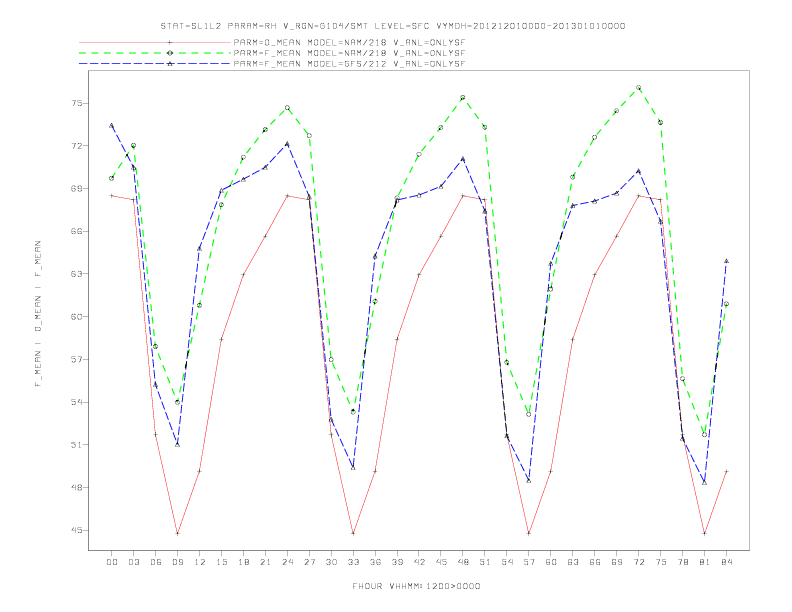Click the green circle data point at hour 72

click(638, 88)
